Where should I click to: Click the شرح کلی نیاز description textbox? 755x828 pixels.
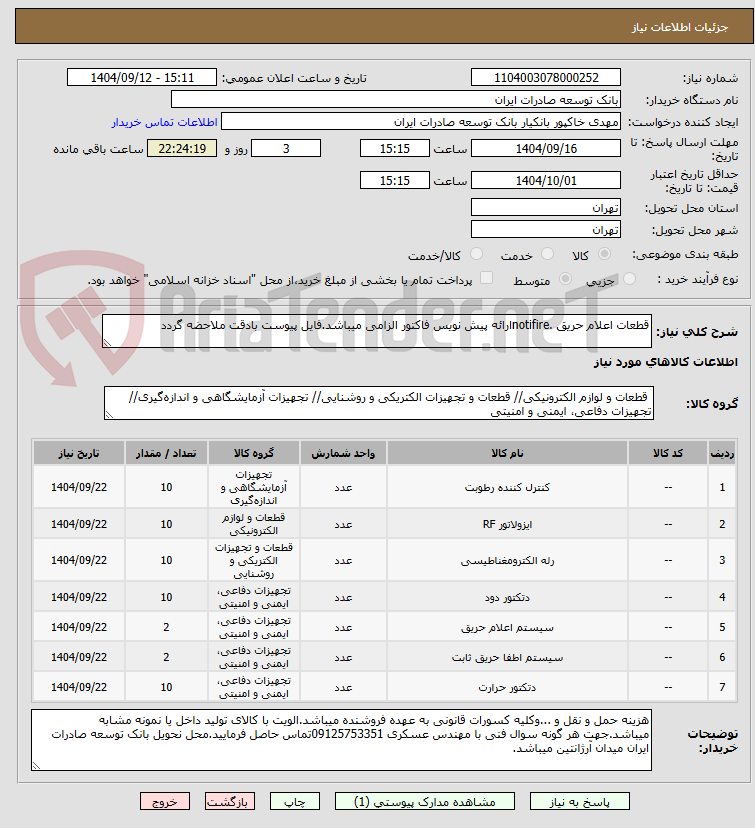(x=377, y=331)
